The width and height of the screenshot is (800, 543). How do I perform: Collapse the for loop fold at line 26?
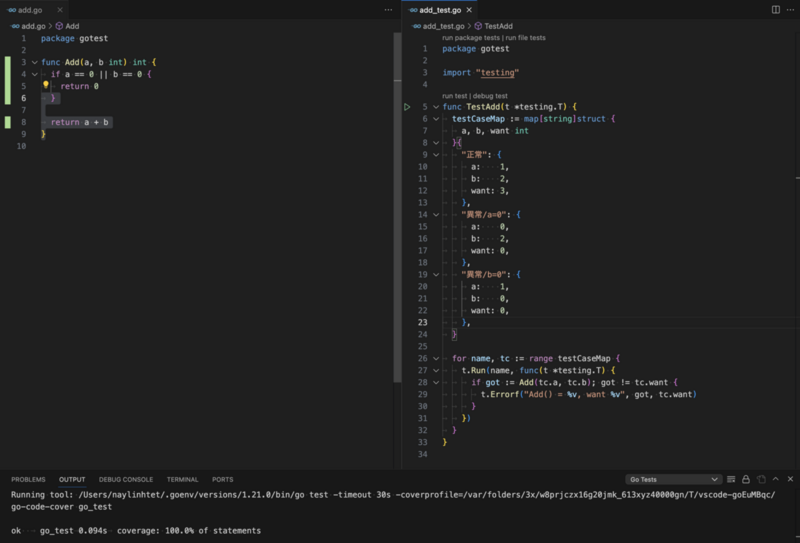click(436, 358)
